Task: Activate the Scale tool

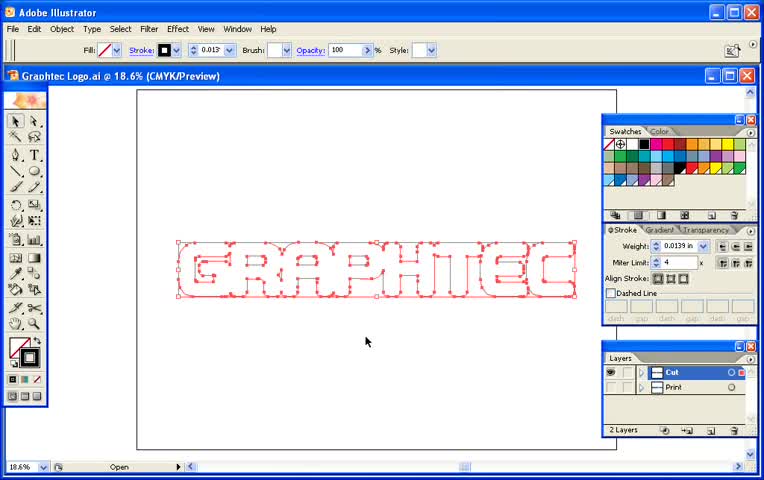Action: point(34,205)
